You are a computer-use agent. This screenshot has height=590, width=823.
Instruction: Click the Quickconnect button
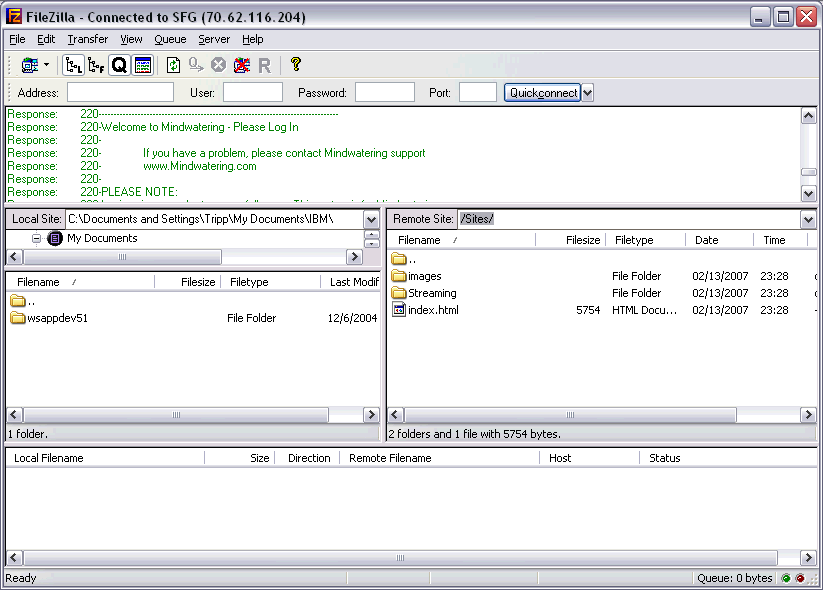(x=542, y=93)
